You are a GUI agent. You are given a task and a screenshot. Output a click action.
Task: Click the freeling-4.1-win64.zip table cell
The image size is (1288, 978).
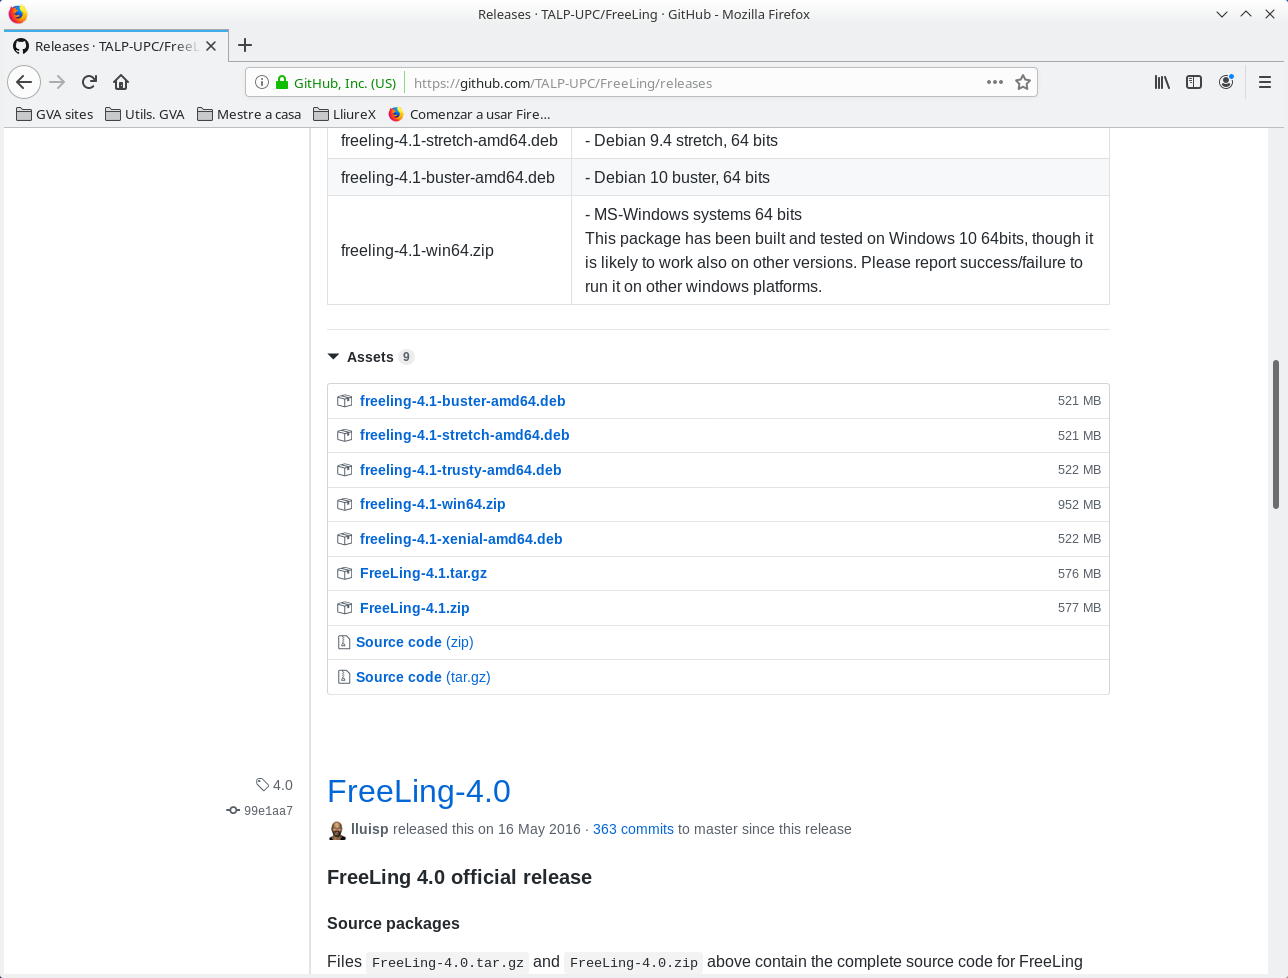pyautogui.click(x=449, y=250)
